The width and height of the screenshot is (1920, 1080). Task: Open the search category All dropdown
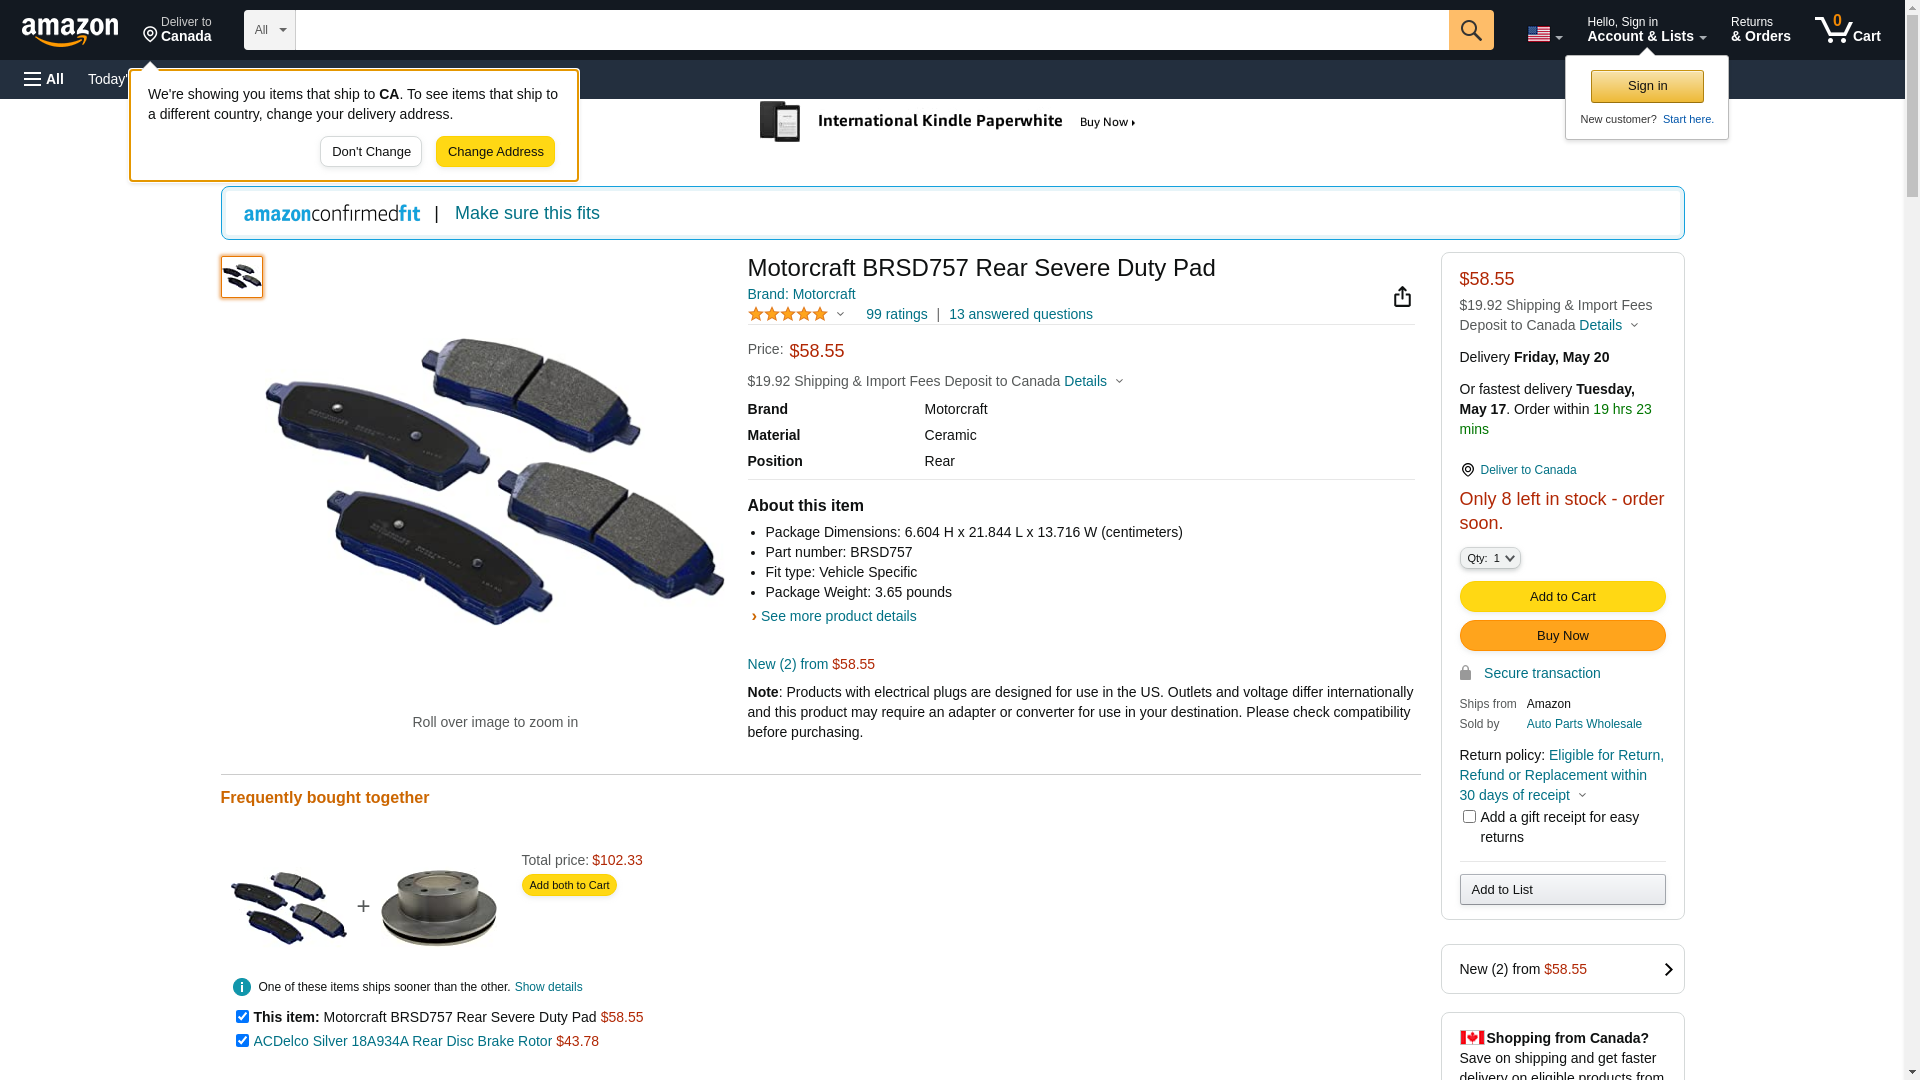click(270, 30)
